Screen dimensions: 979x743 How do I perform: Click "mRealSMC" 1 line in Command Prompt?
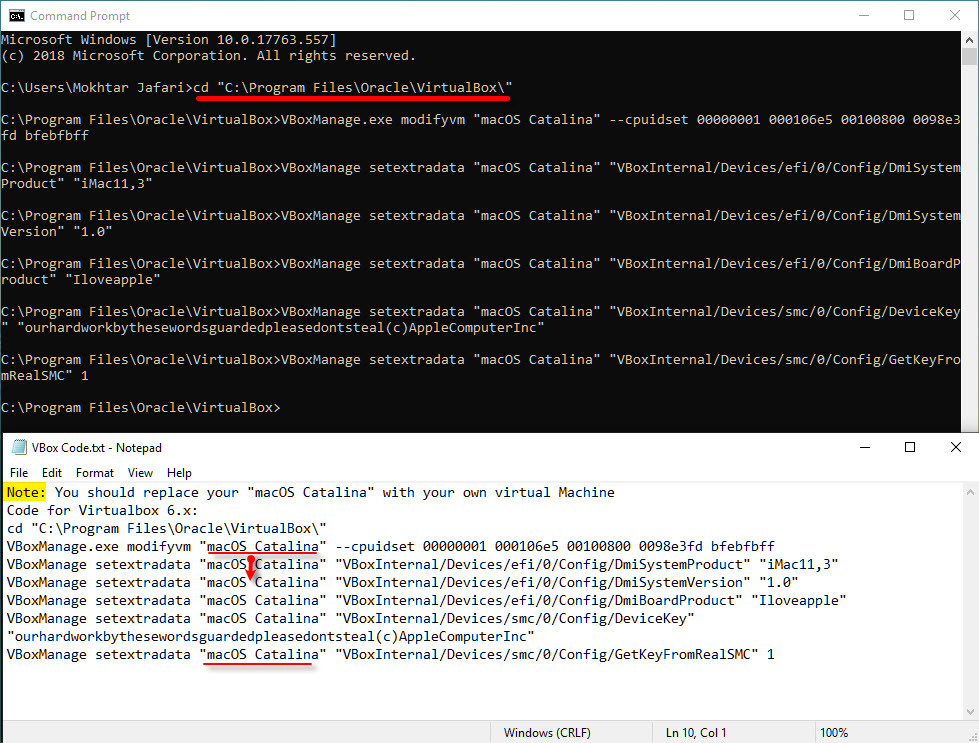point(44,376)
